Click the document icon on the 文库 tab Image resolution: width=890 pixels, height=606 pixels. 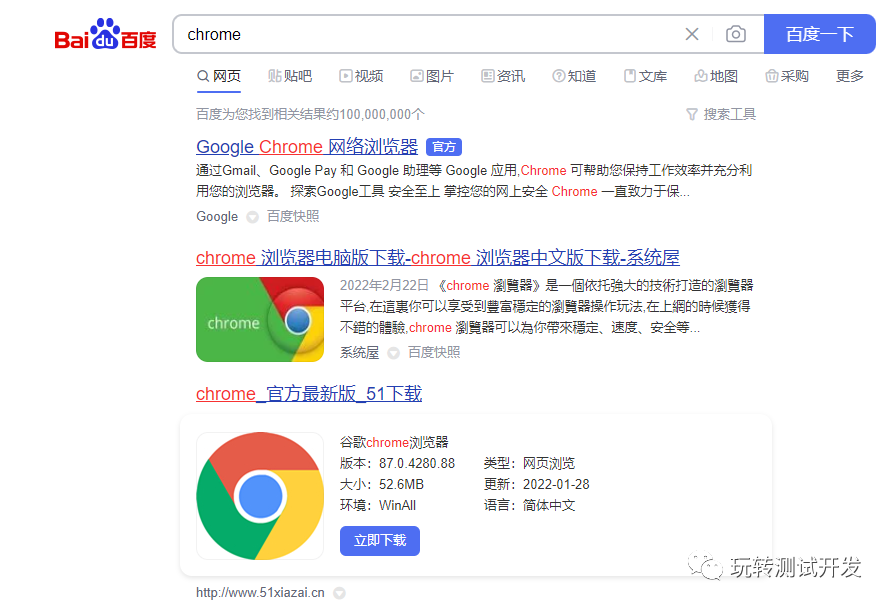point(631,76)
